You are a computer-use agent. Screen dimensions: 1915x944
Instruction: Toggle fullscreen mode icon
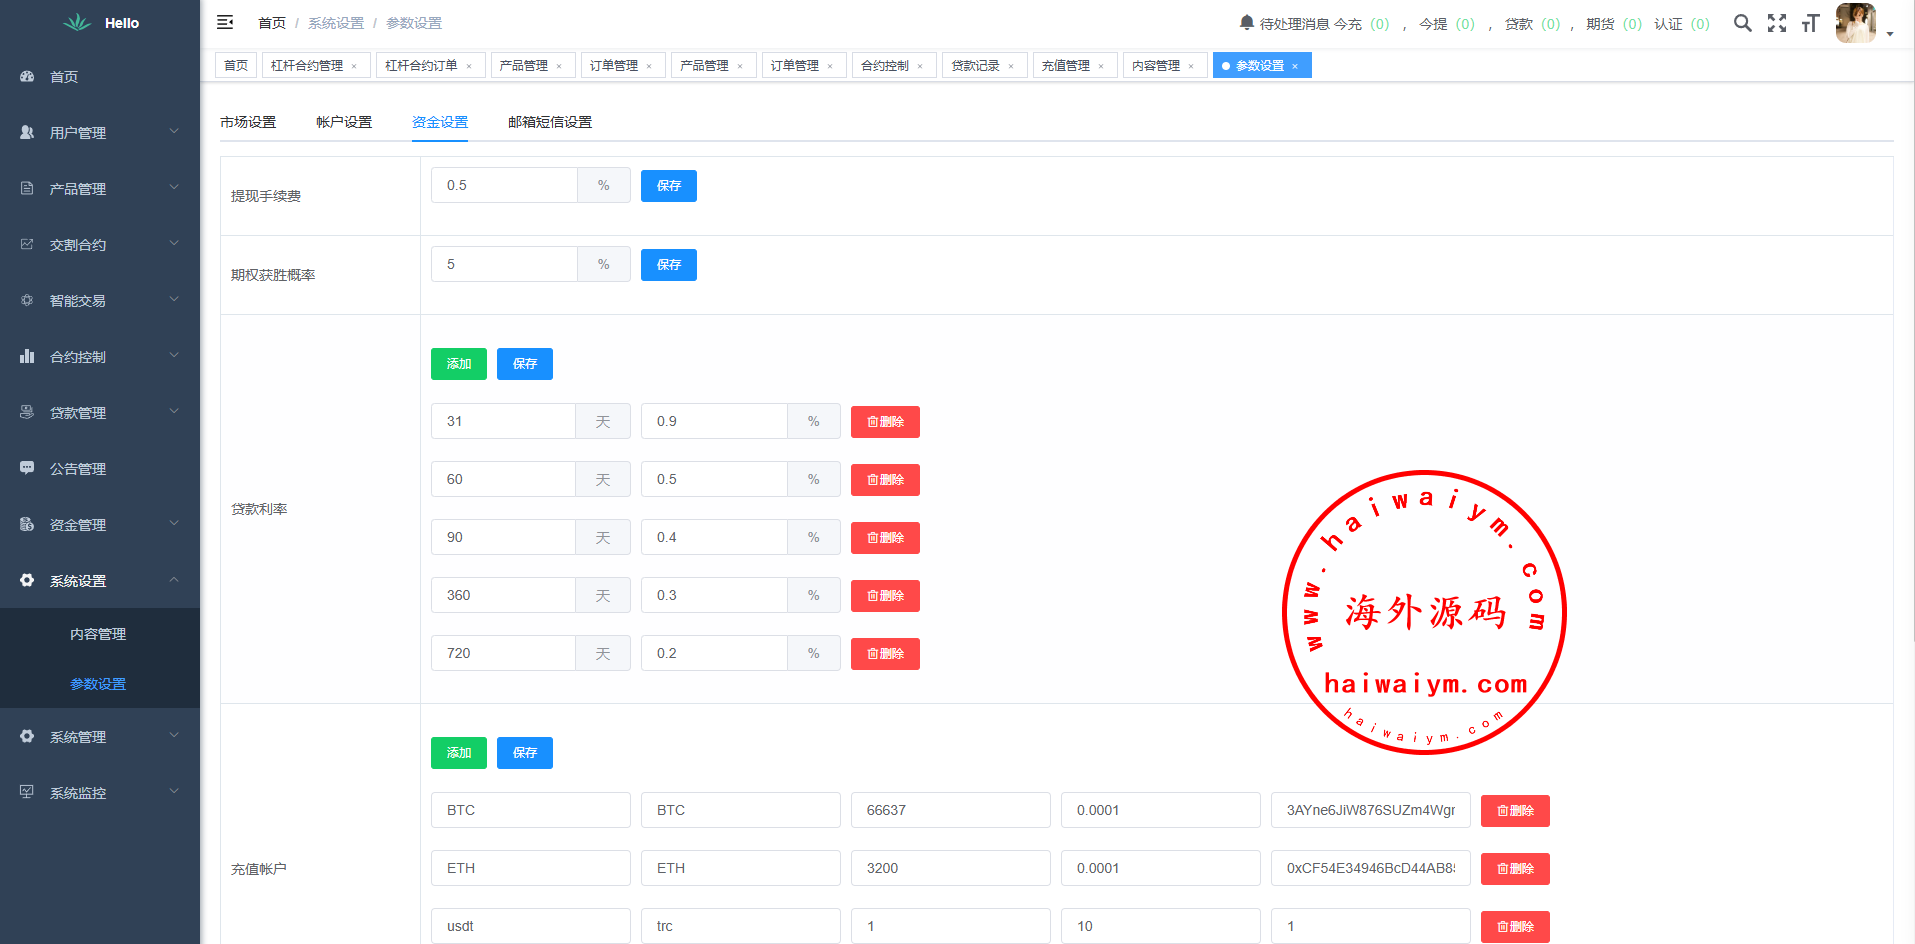pos(1777,23)
